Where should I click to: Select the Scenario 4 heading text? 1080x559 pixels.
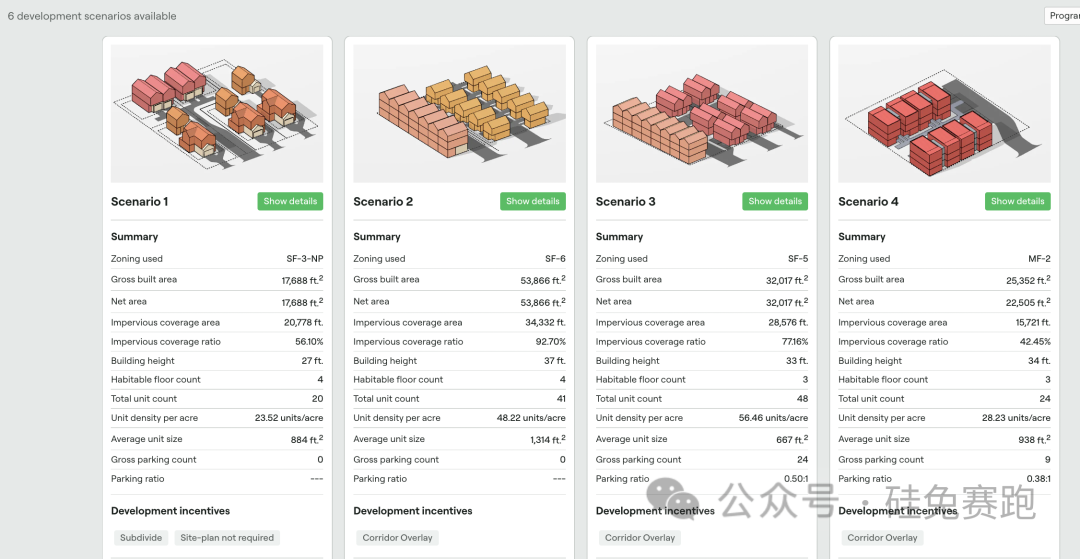[868, 202]
